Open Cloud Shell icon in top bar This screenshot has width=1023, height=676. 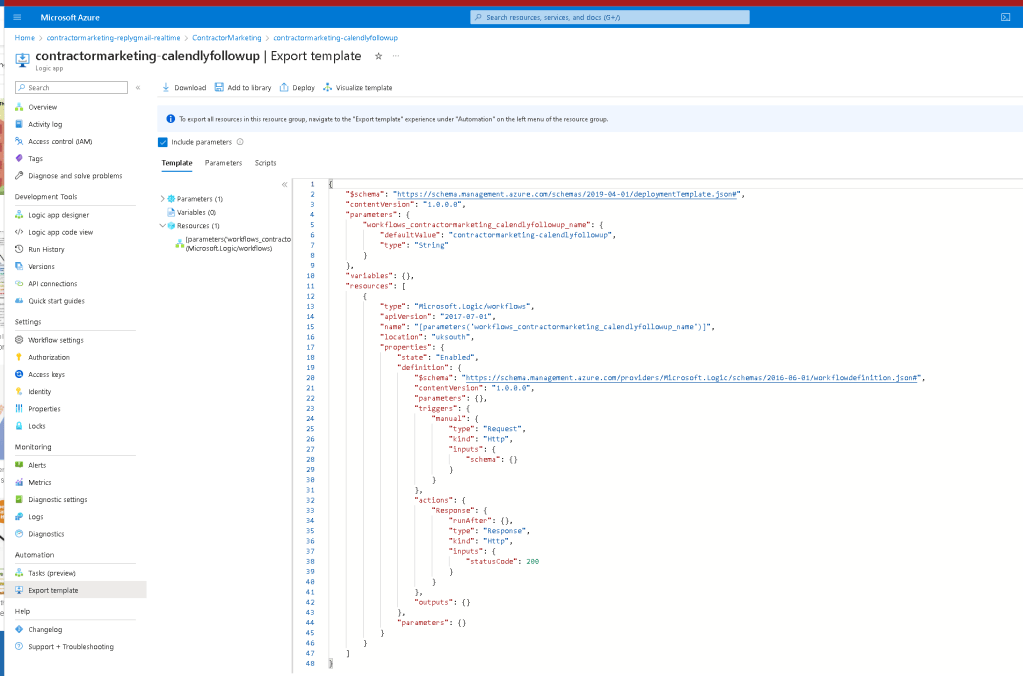1005,18
